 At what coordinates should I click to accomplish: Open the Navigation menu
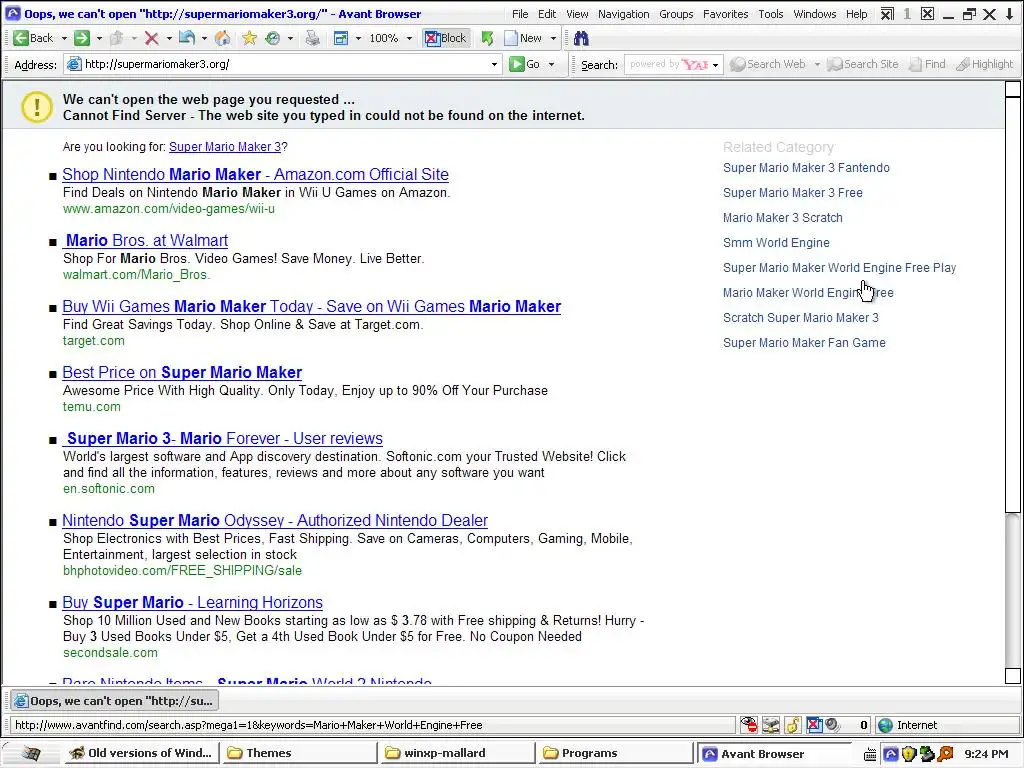tap(624, 14)
